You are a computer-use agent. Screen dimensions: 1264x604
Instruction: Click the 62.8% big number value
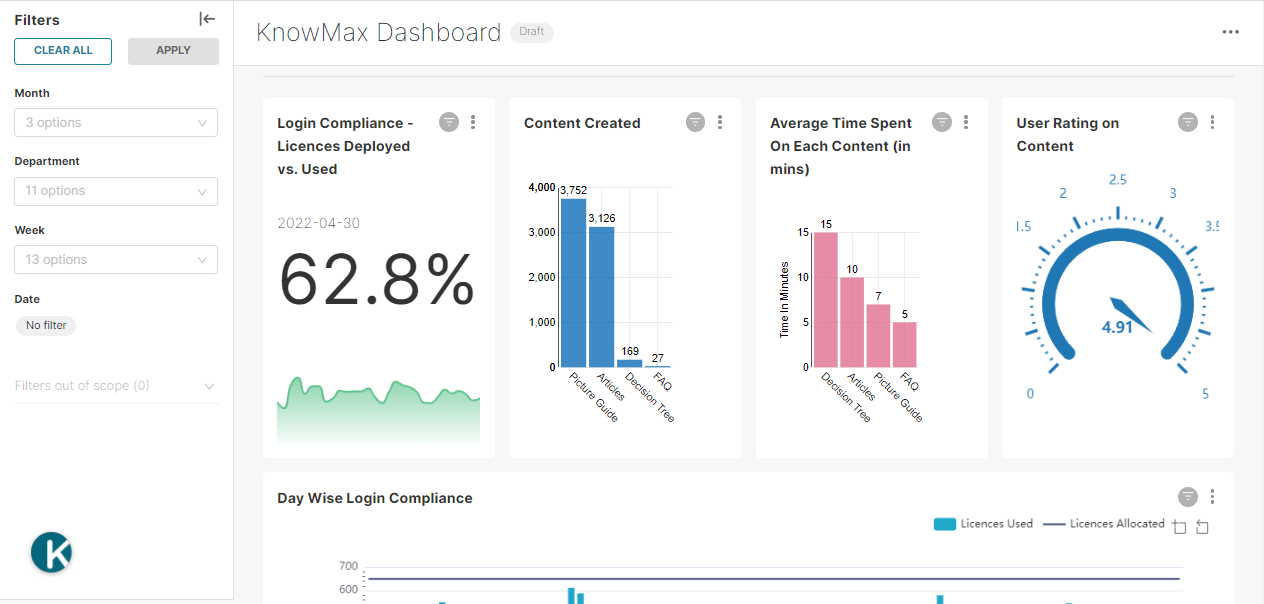(377, 281)
